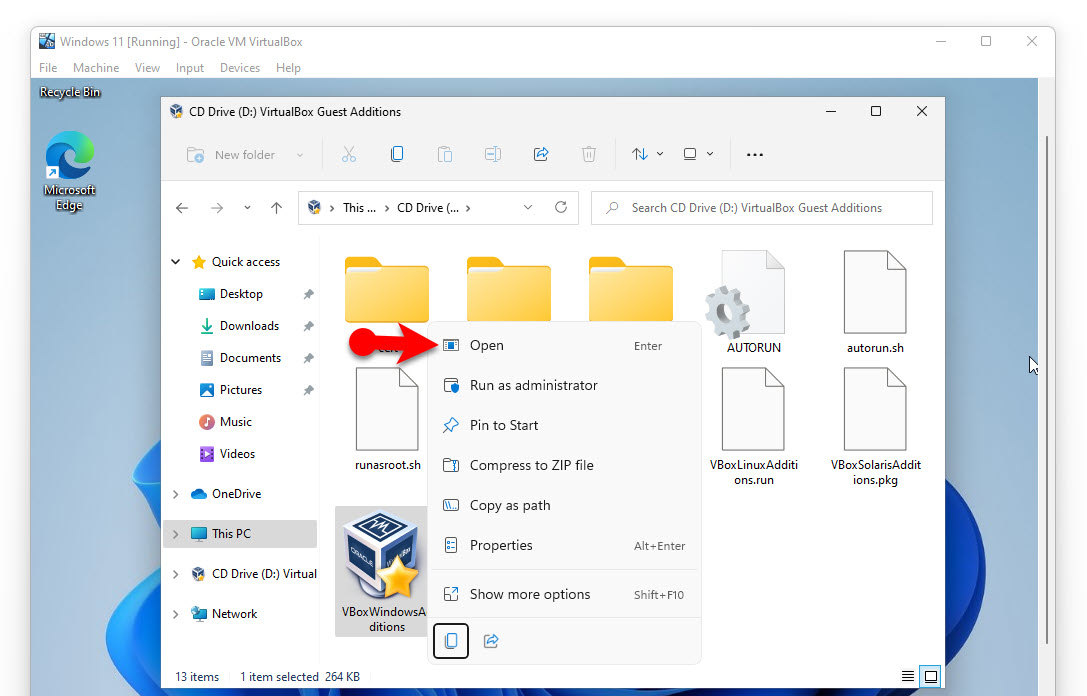Image resolution: width=1087 pixels, height=696 pixels.
Task: Click the Search CD Drive input field
Action: coord(770,208)
